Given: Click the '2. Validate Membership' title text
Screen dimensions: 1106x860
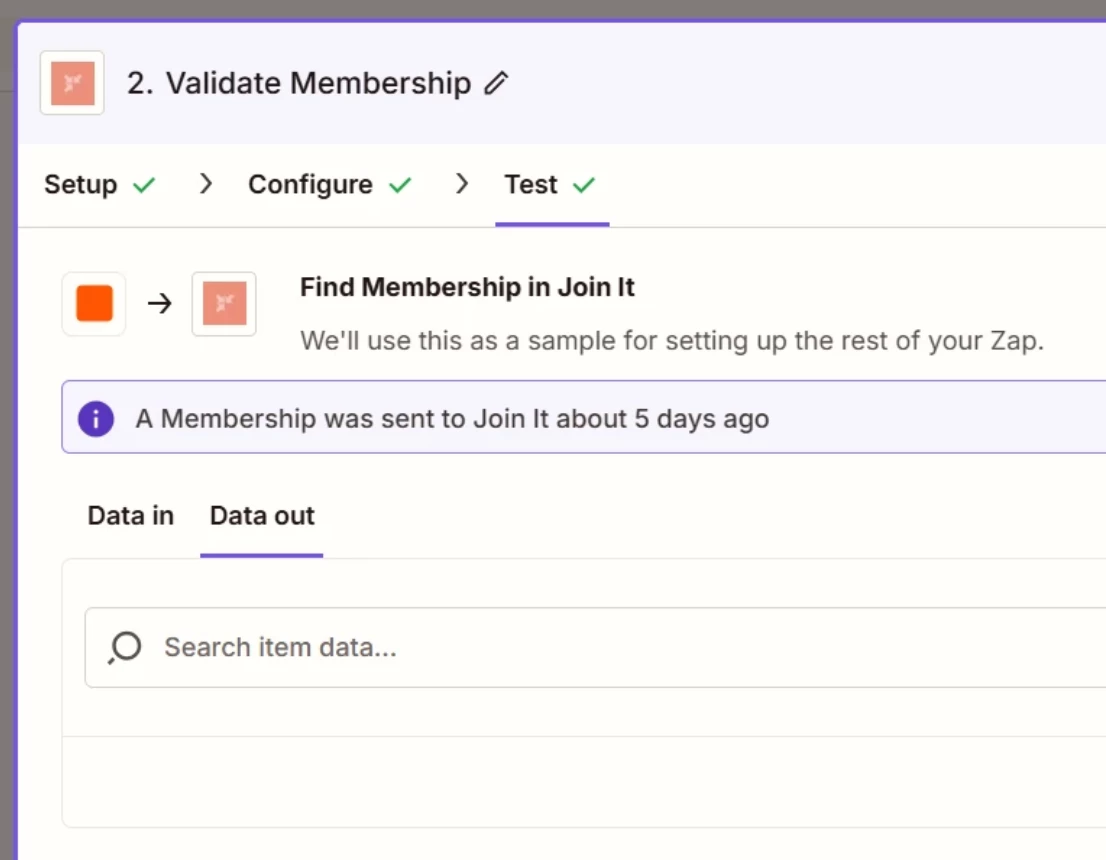Looking at the screenshot, I should point(298,83).
